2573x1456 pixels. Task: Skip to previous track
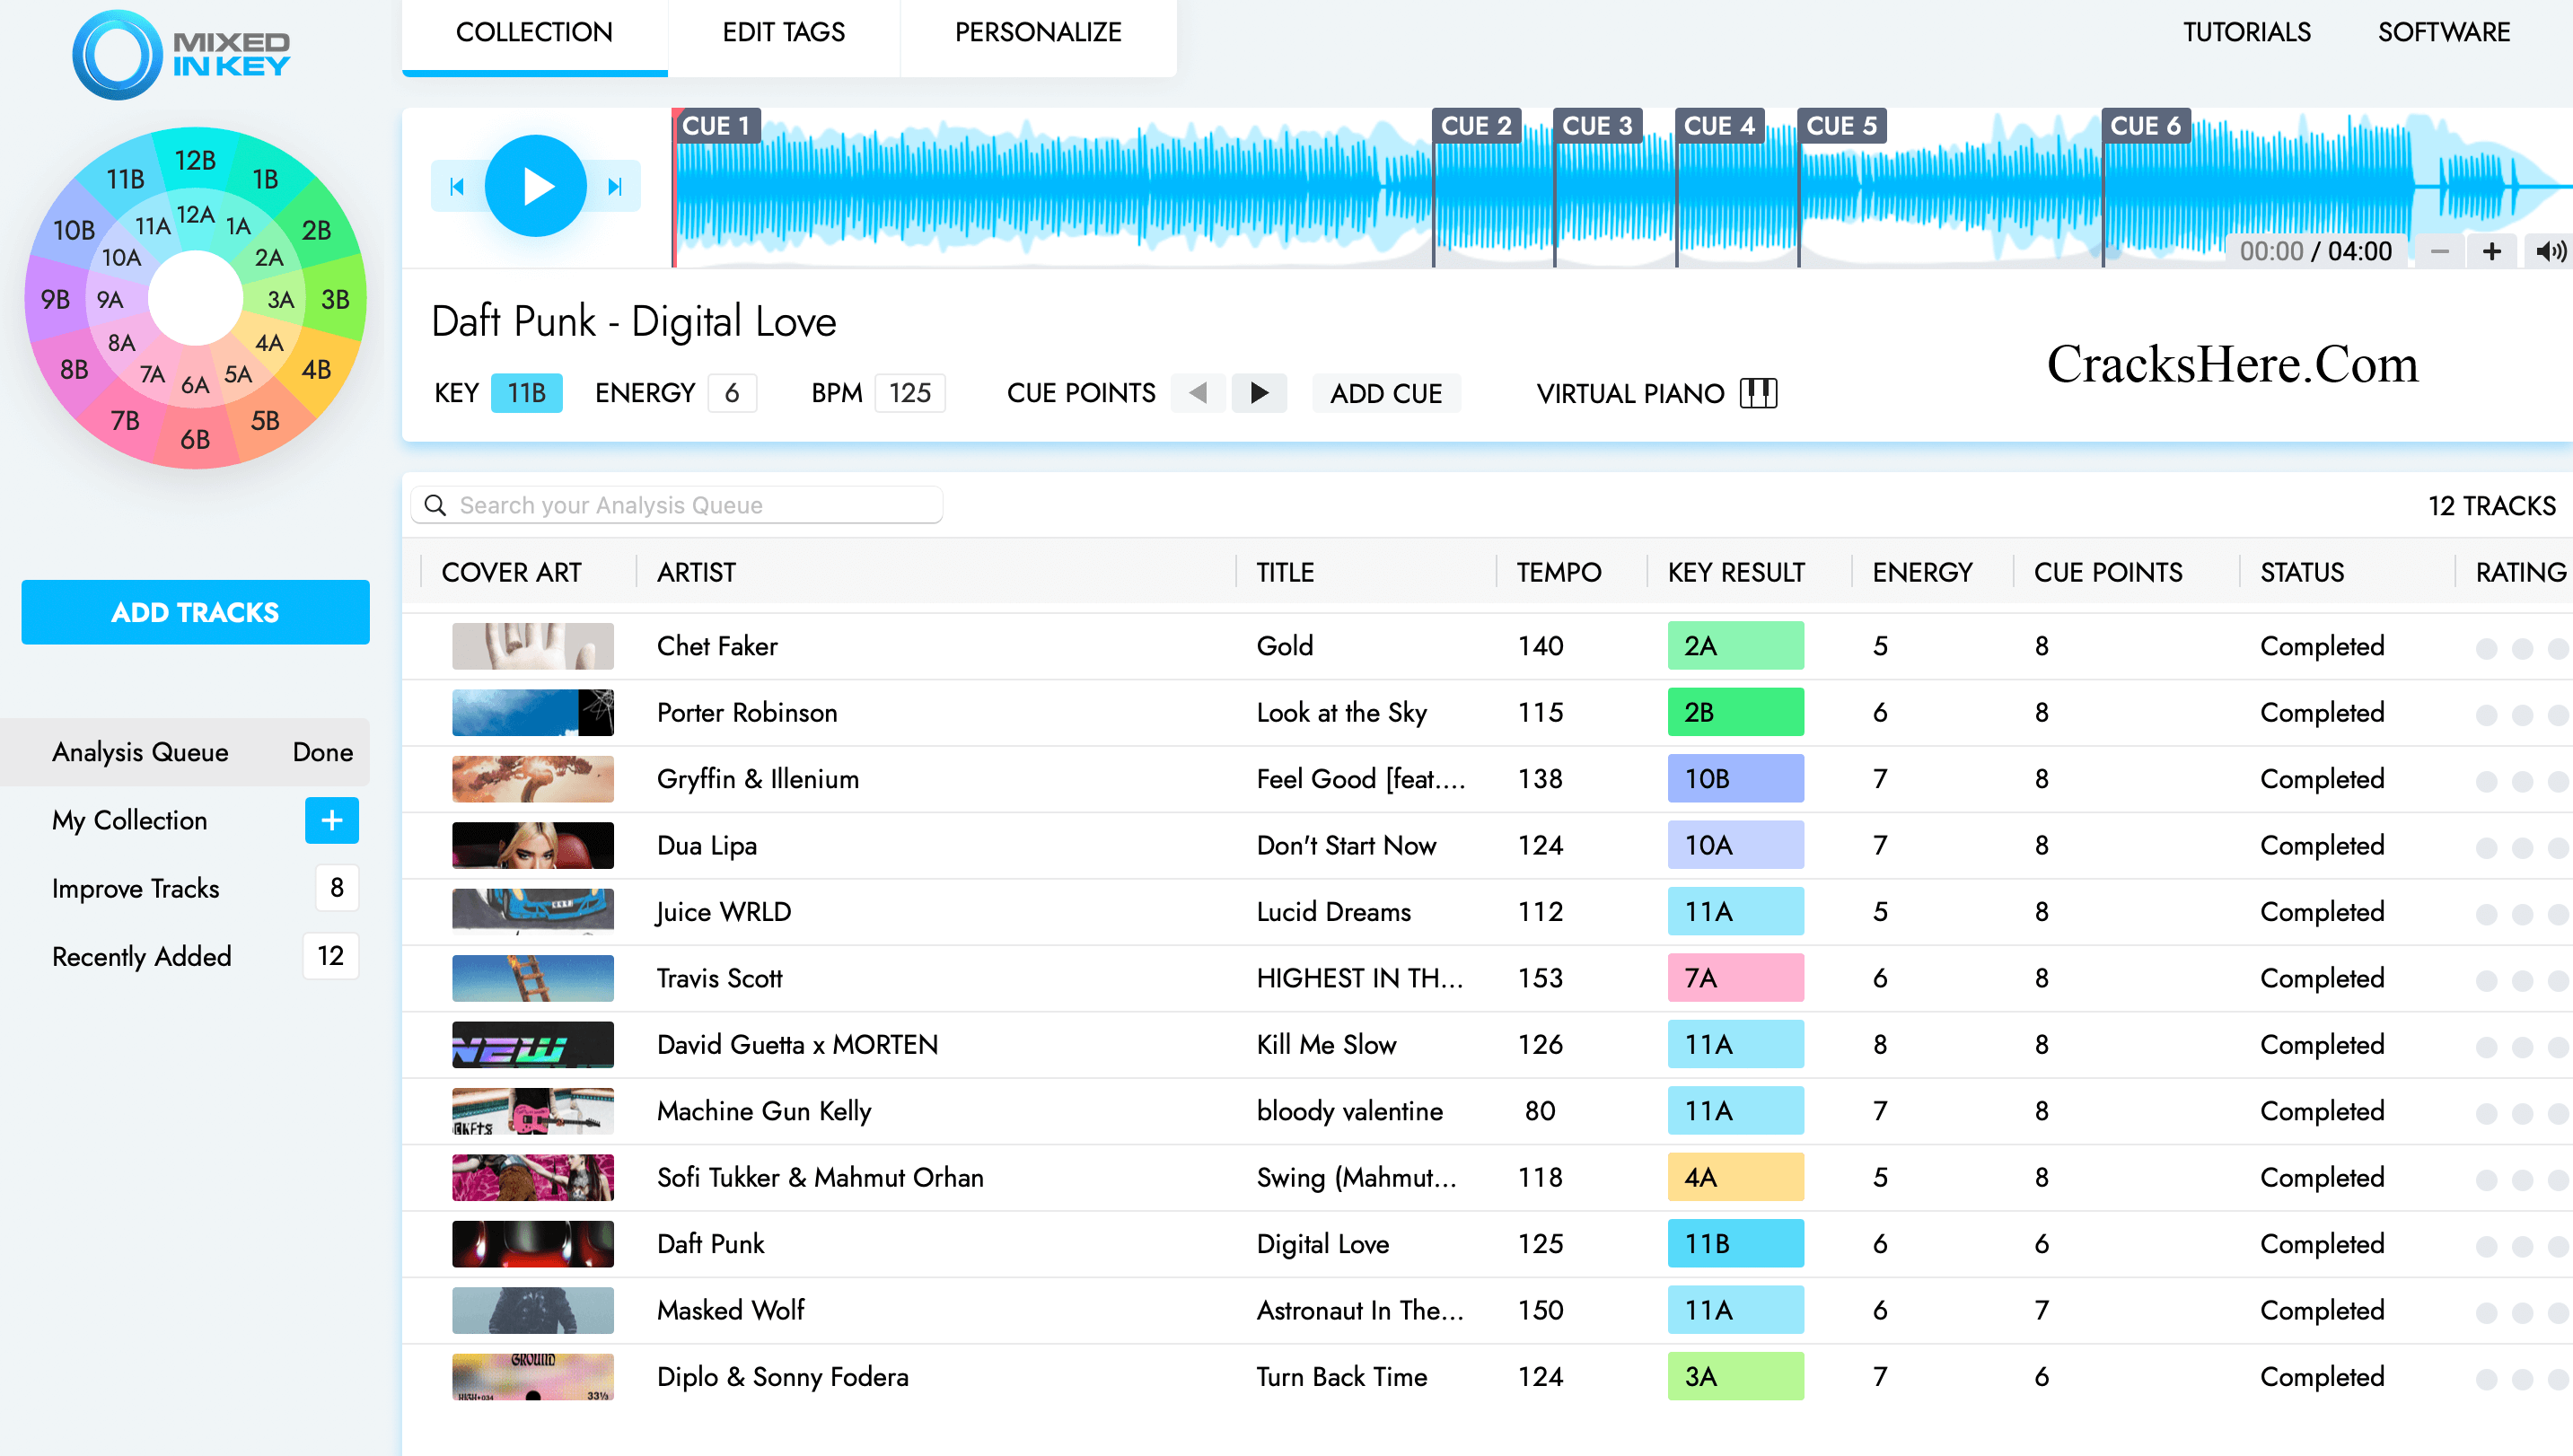point(457,187)
